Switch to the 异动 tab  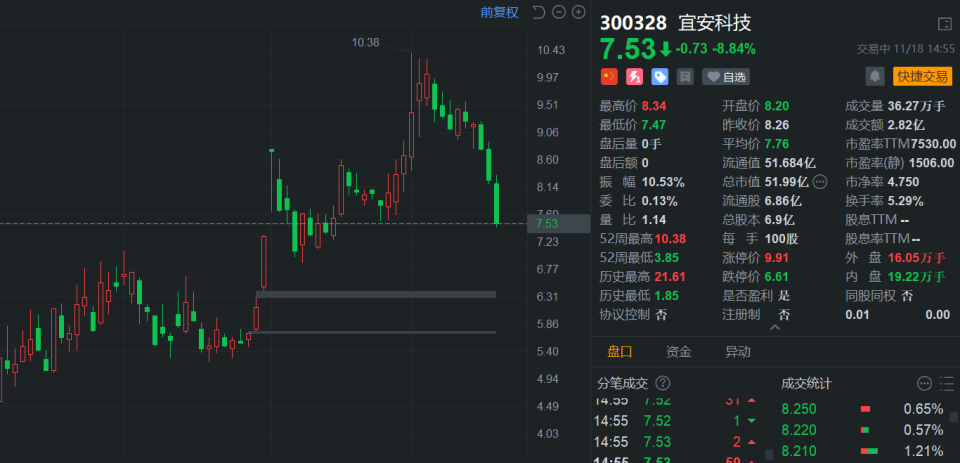coord(738,352)
